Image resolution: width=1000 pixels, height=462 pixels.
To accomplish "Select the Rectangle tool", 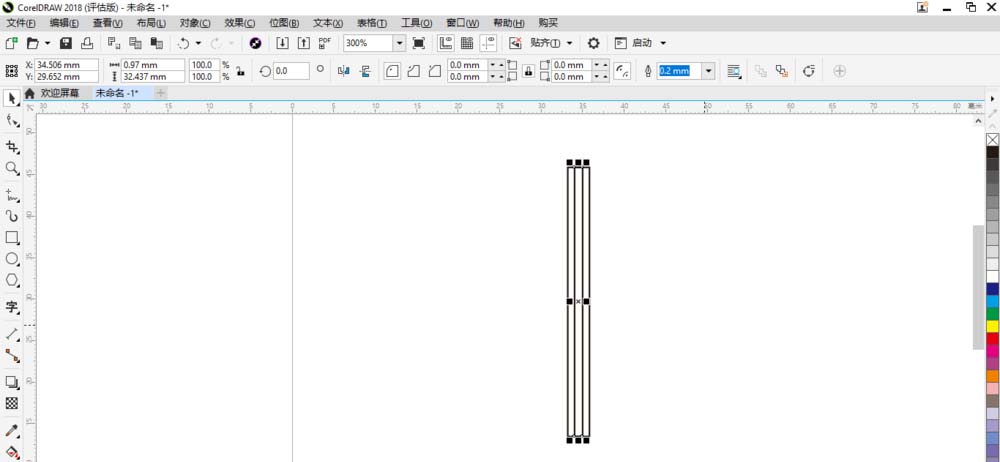I will tap(11, 237).
